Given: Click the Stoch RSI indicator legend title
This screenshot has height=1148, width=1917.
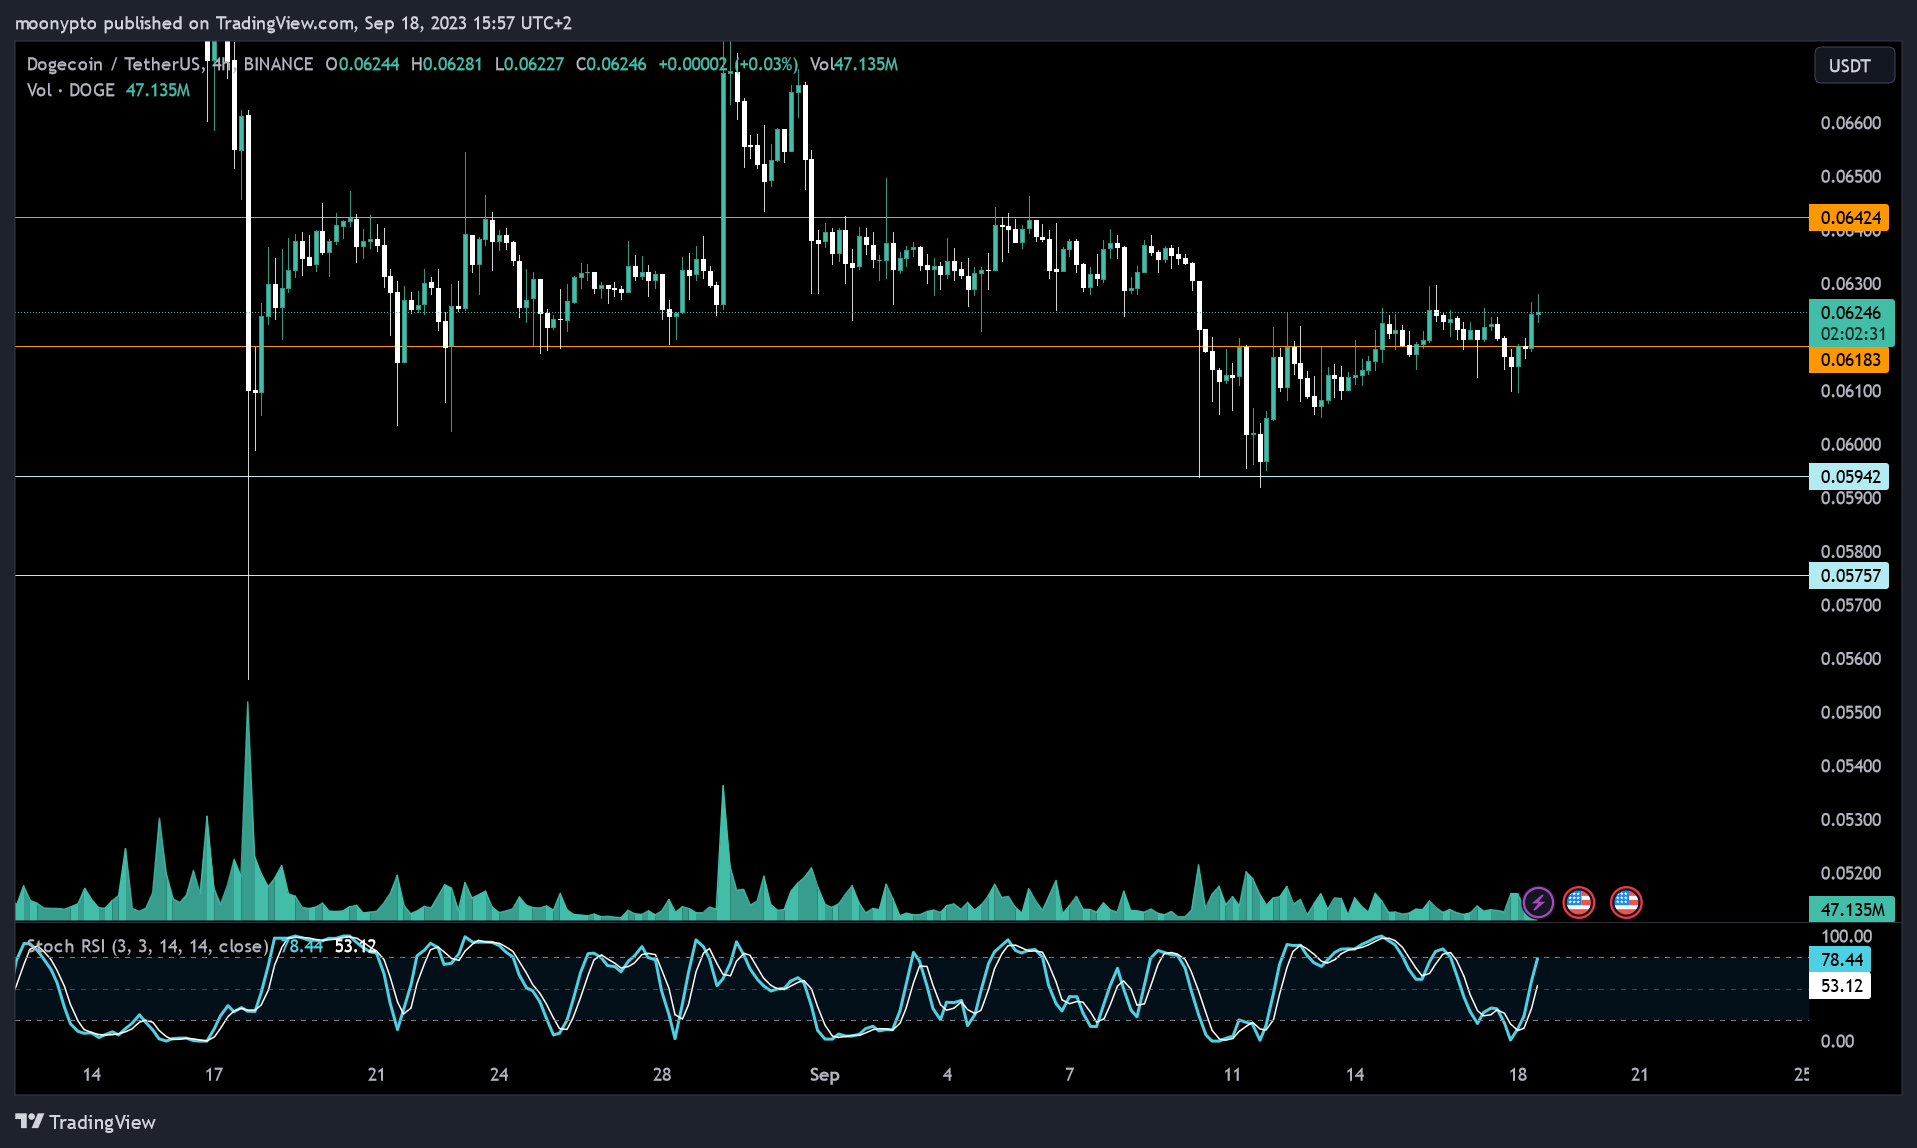Looking at the screenshot, I should (x=147, y=946).
